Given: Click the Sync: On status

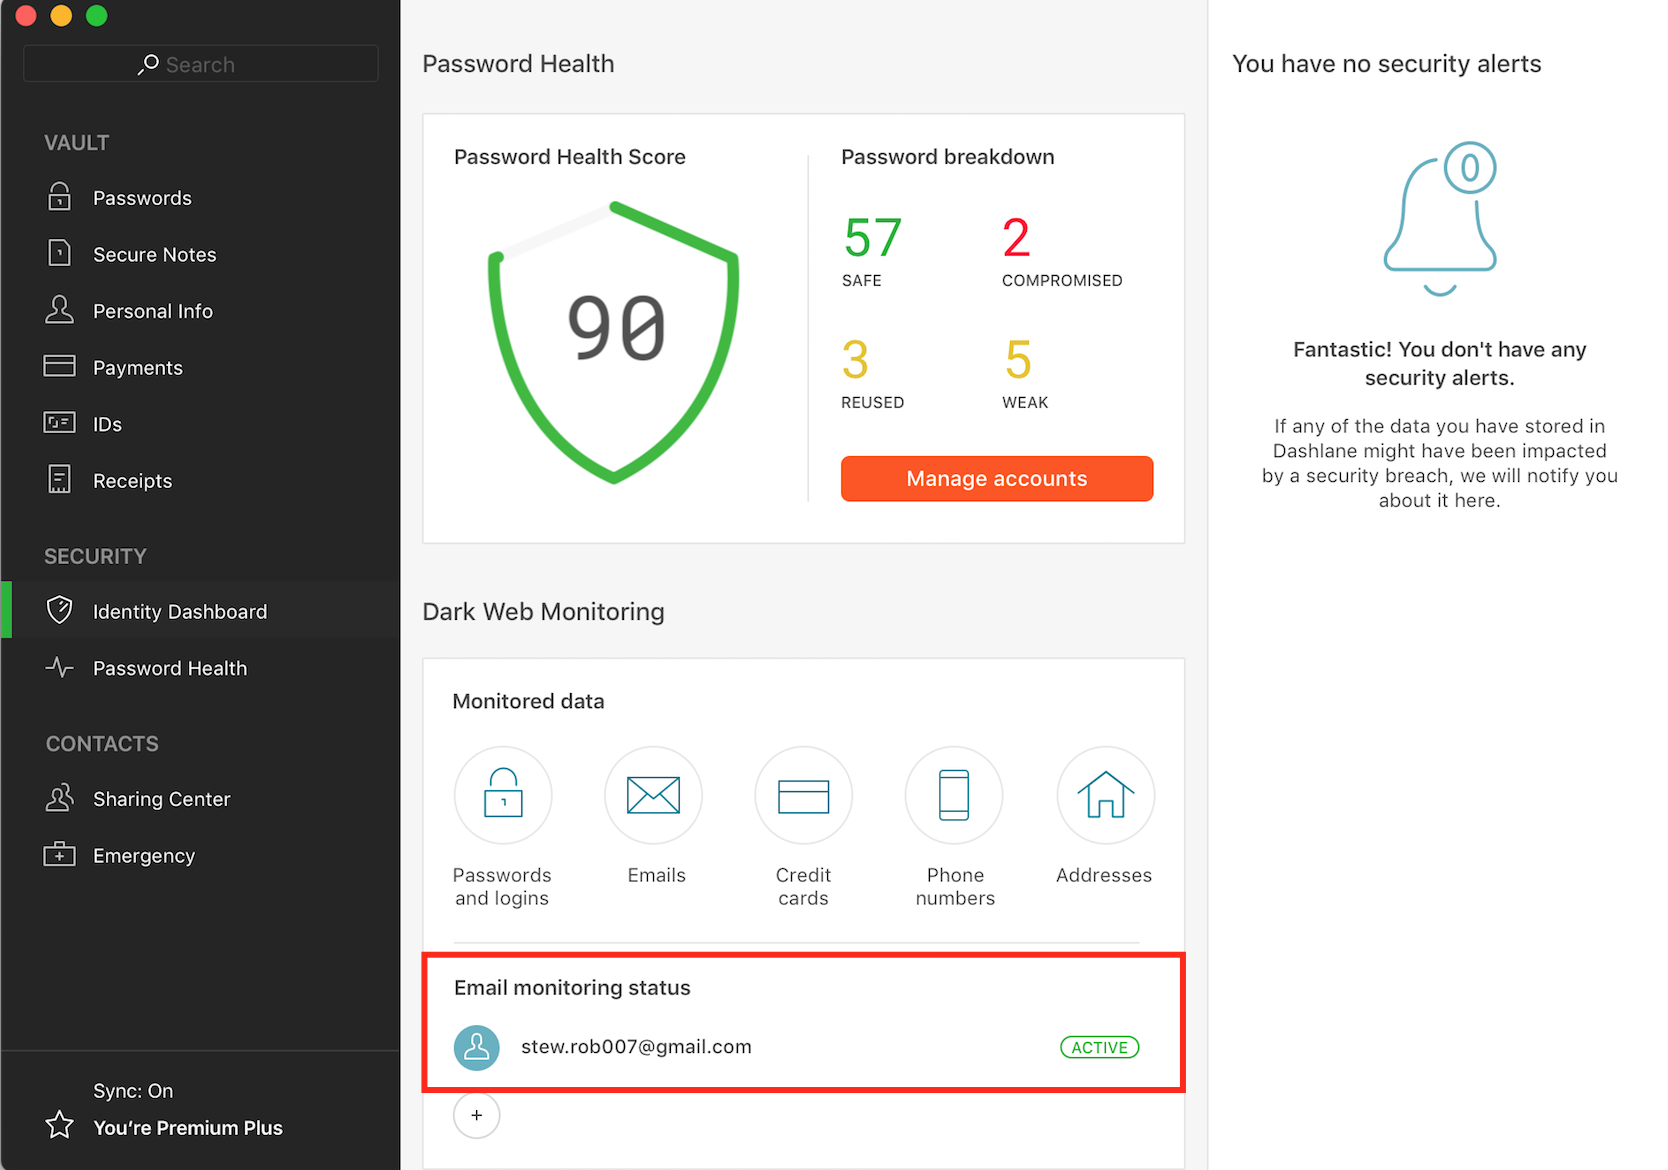Looking at the screenshot, I should 133,1091.
